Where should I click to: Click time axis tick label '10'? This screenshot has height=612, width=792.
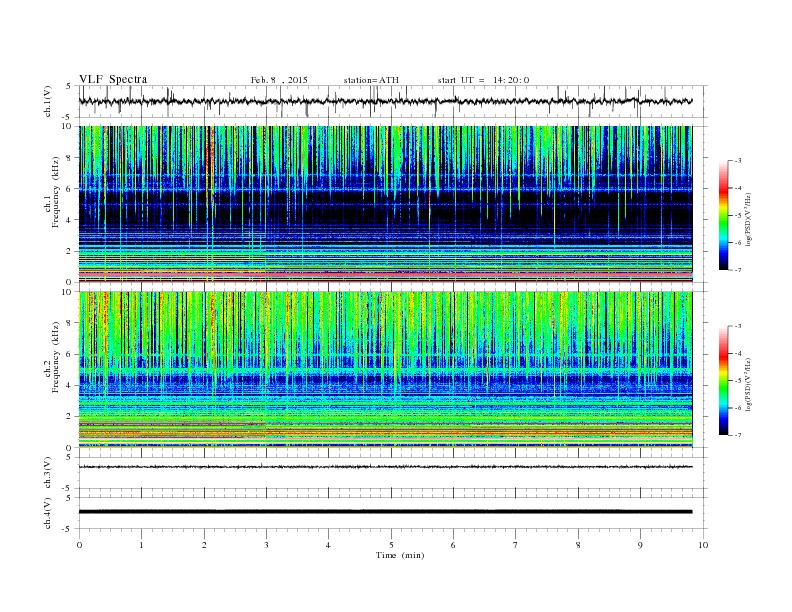703,545
